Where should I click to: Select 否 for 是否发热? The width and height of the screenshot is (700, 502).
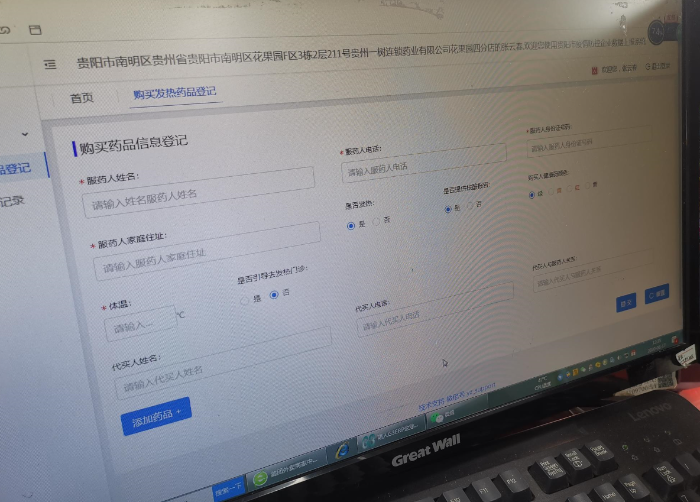pos(376,220)
